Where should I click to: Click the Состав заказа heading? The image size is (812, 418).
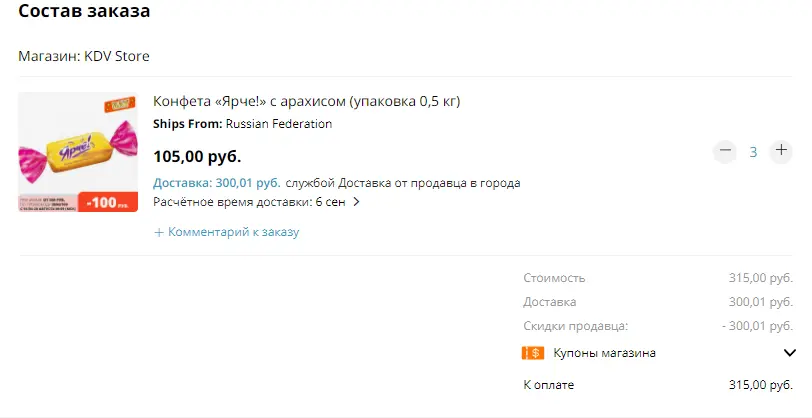point(84,10)
